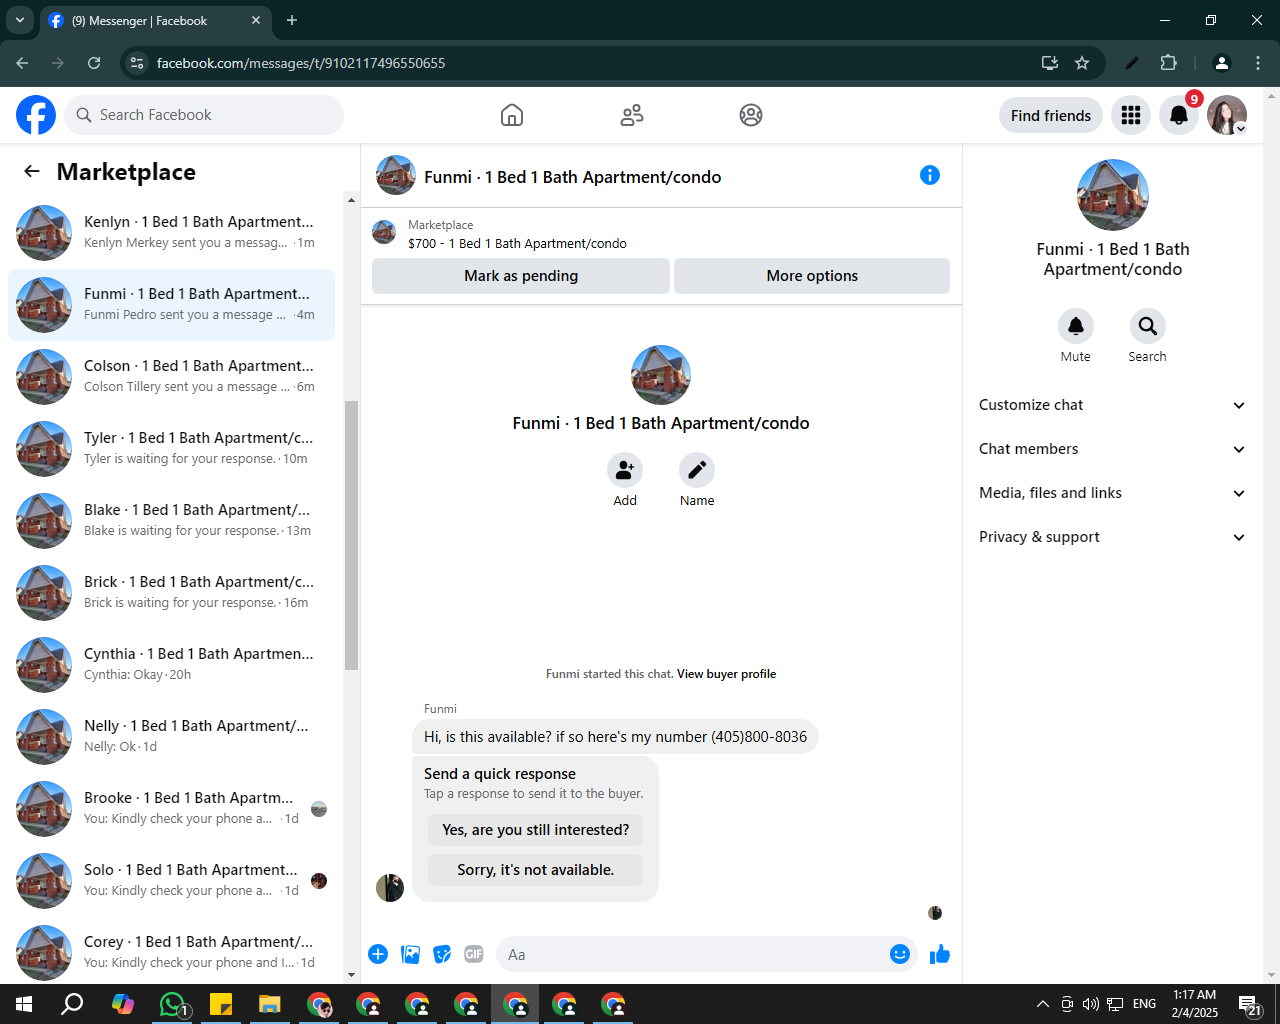This screenshot has height=1024, width=1280.
Task: Mute this conversation
Action: [x=1076, y=326]
